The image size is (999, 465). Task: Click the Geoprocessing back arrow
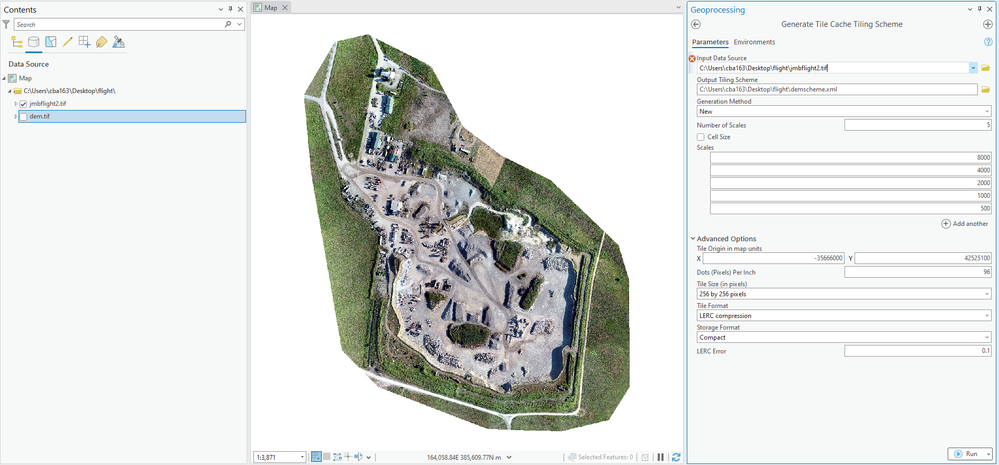(x=696, y=24)
